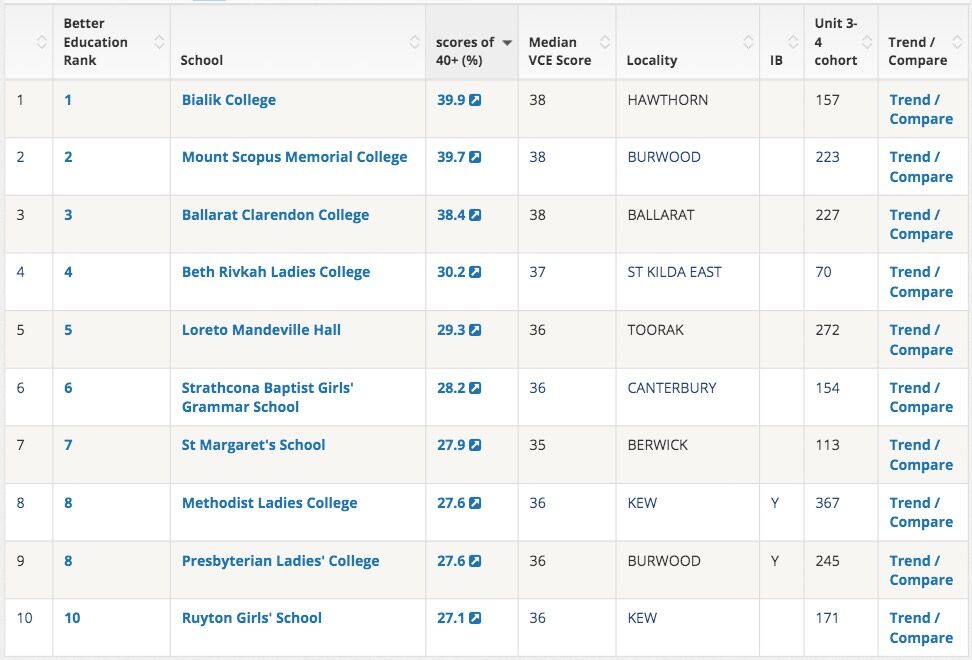The width and height of the screenshot is (972, 660).
Task: Click Trend / Compare for Ruyton Girls' School
Action: (x=920, y=627)
